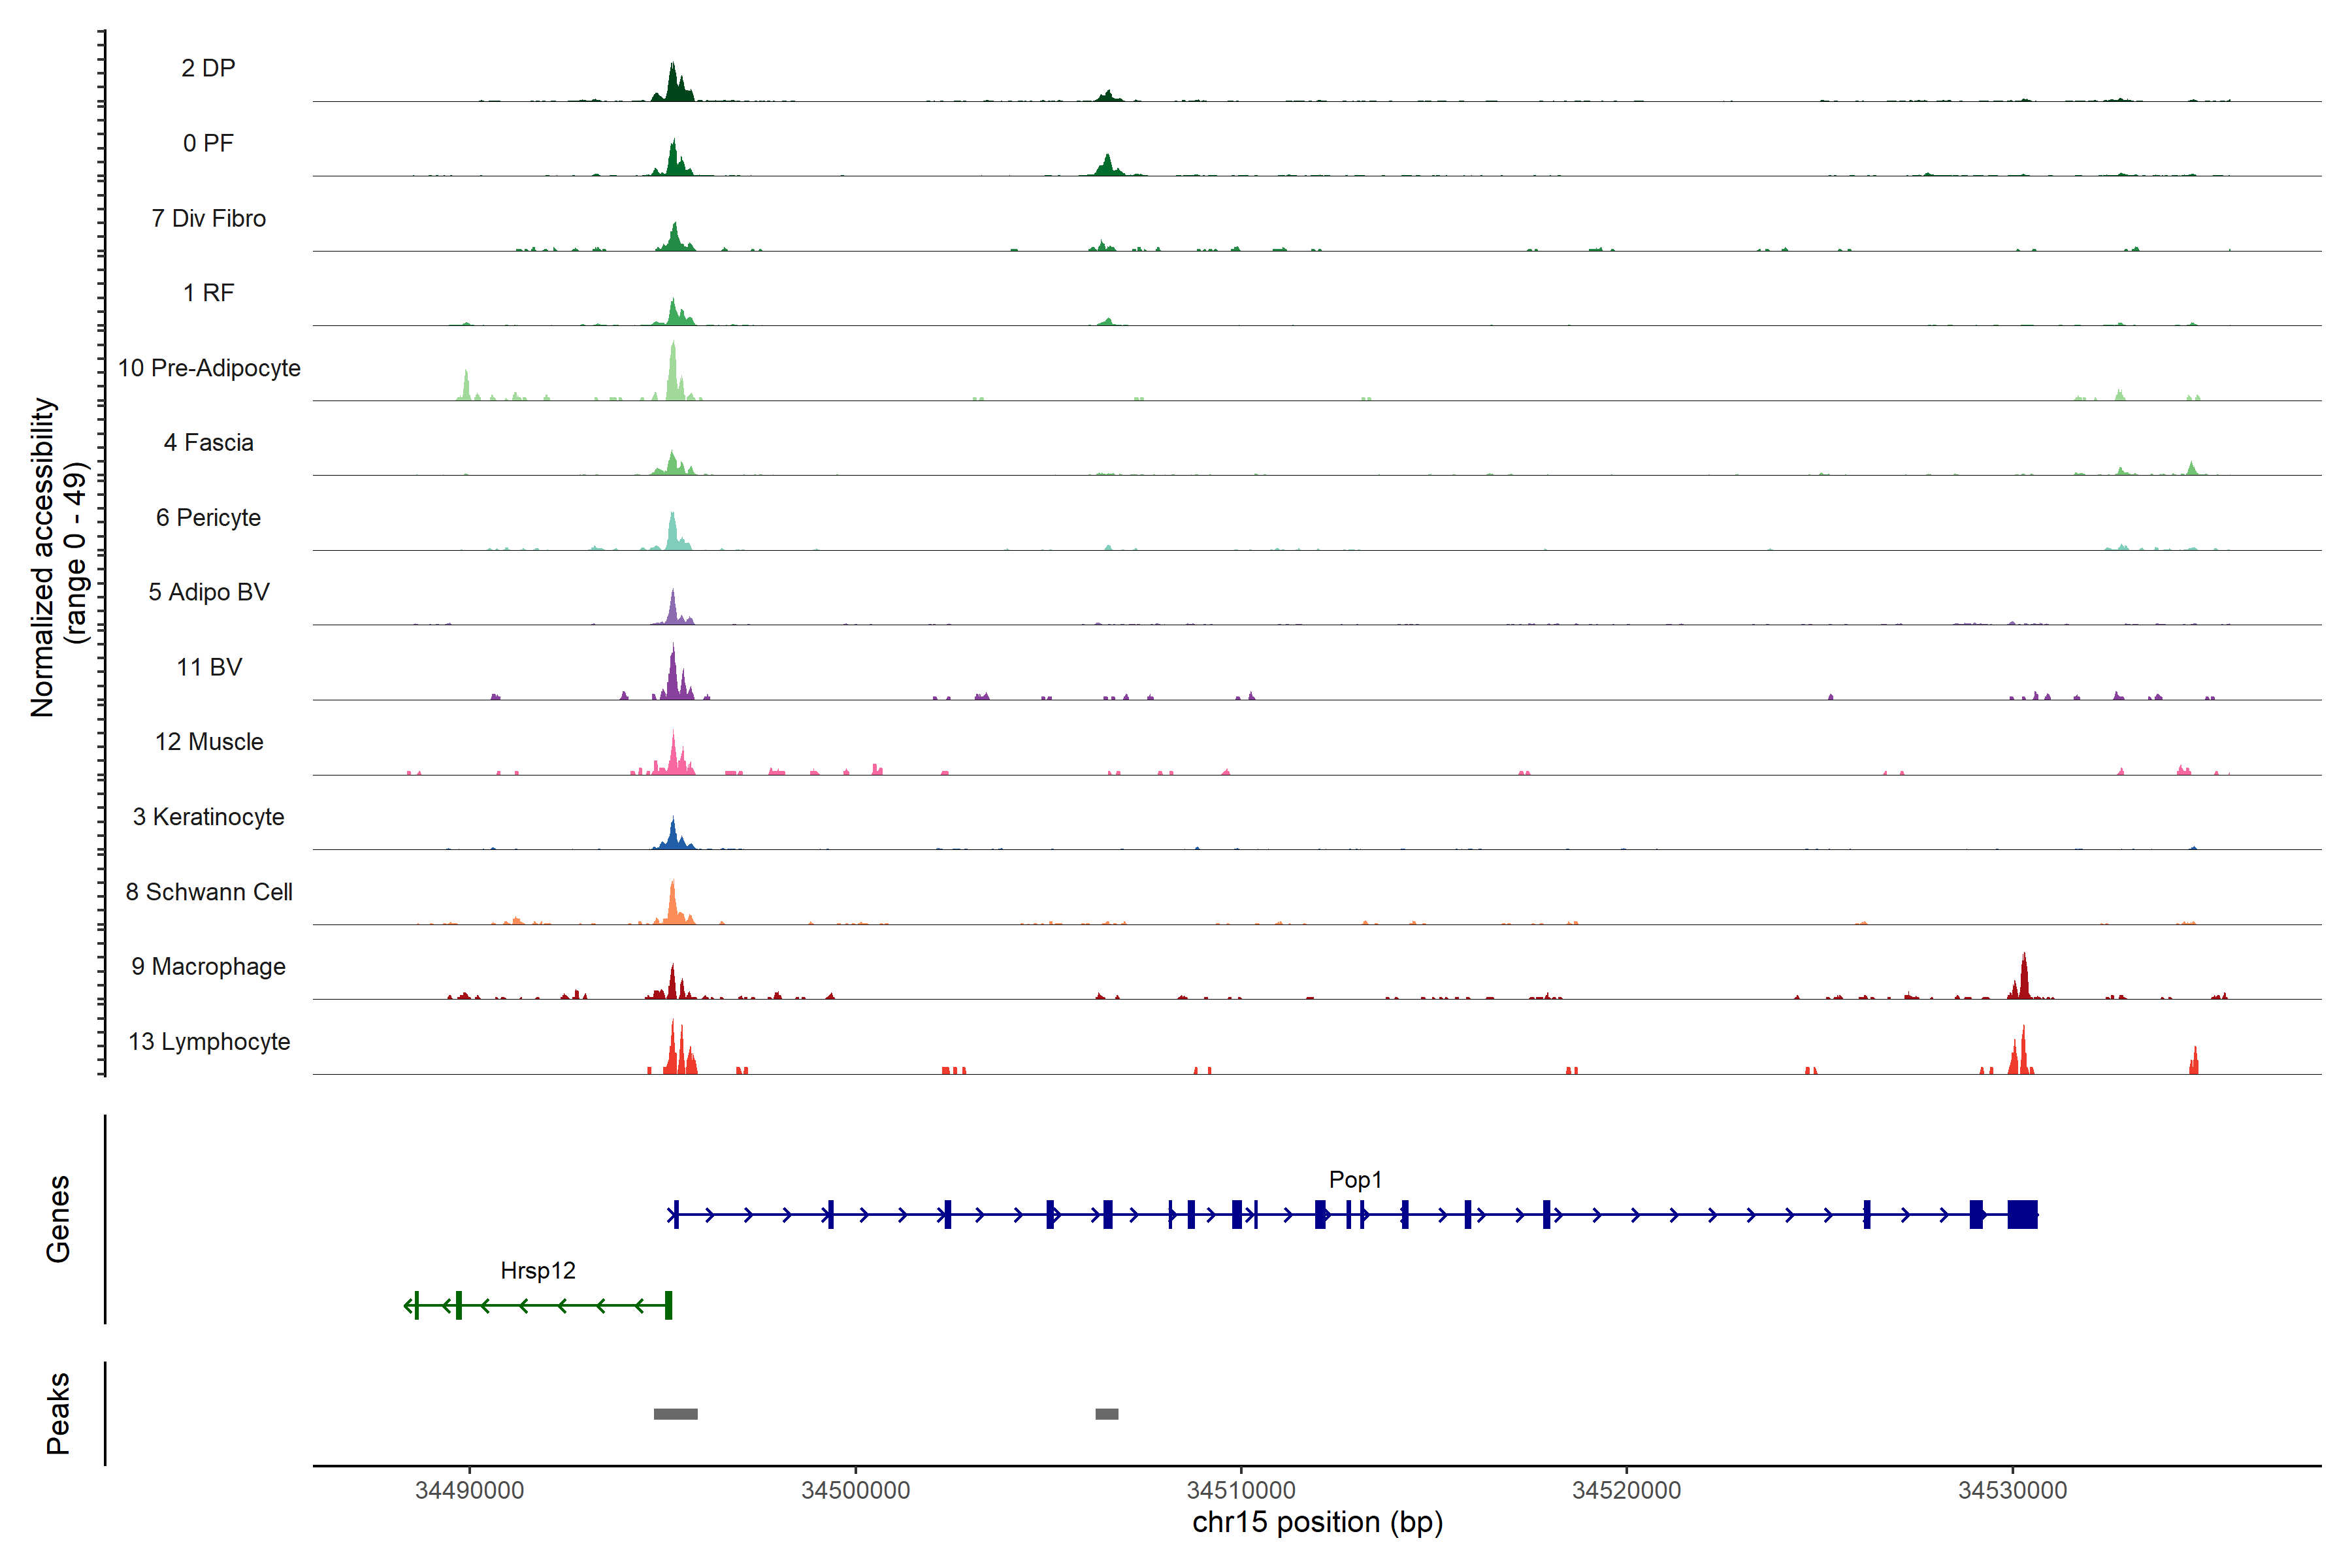The width and height of the screenshot is (2352, 1568).
Task: Click the chr15 position axis title
Action: click(x=1317, y=1523)
